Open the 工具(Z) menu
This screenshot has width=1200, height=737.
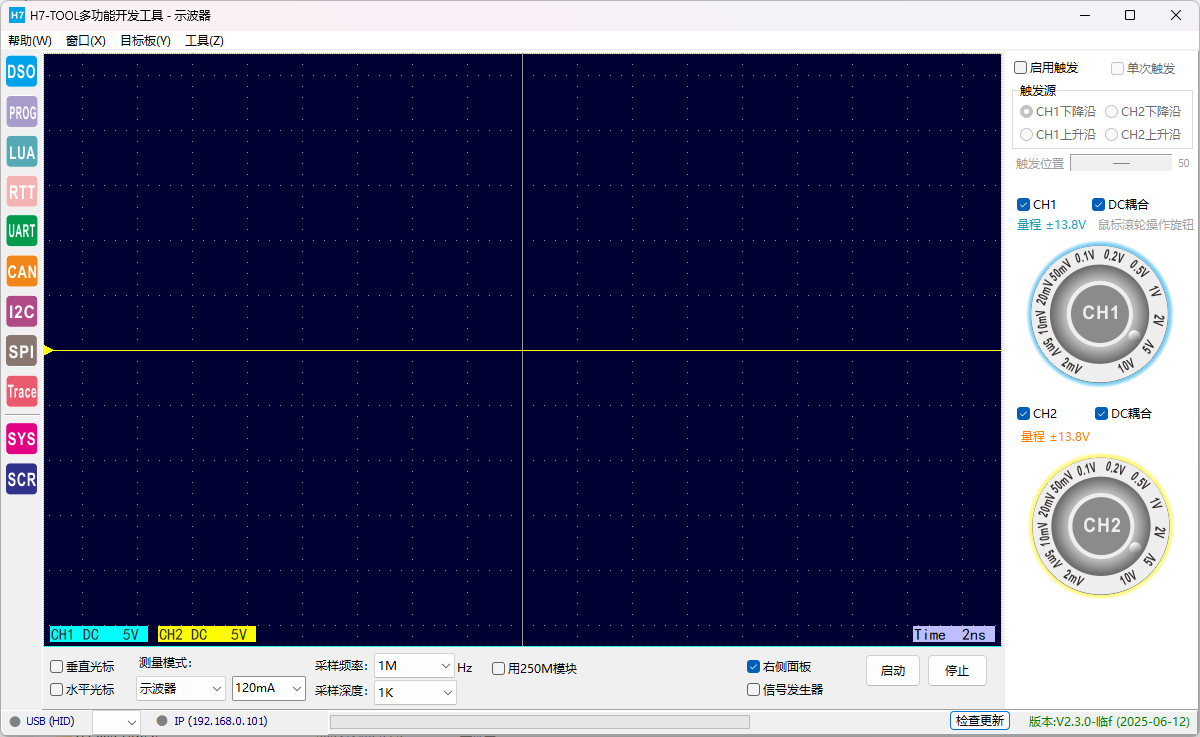pyautogui.click(x=204, y=41)
